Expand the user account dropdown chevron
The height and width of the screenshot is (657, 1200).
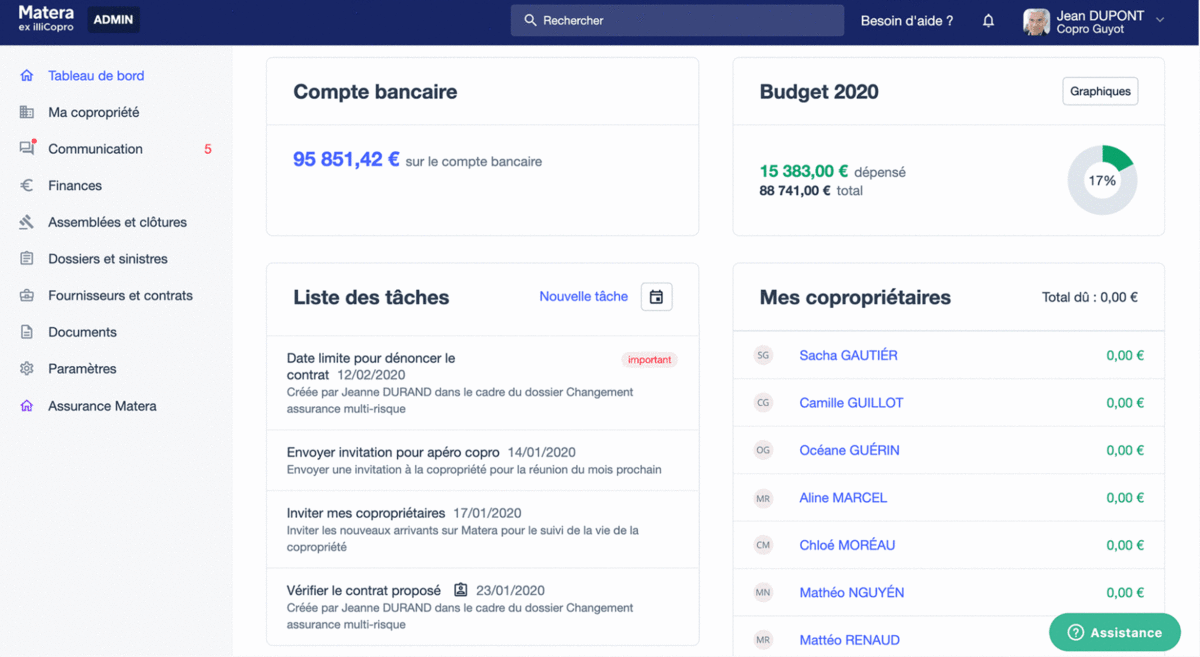tap(1160, 20)
